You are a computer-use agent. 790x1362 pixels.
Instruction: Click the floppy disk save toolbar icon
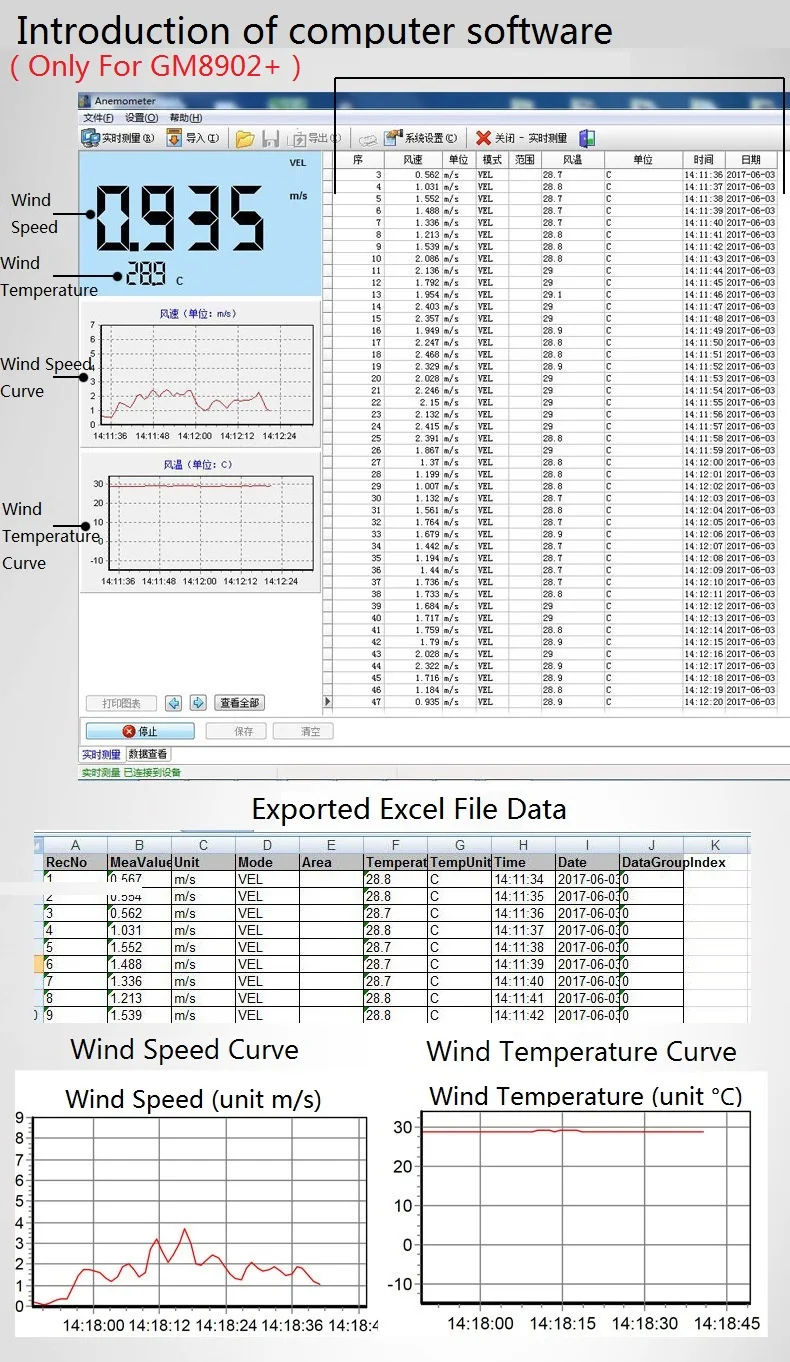pyautogui.click(x=271, y=139)
